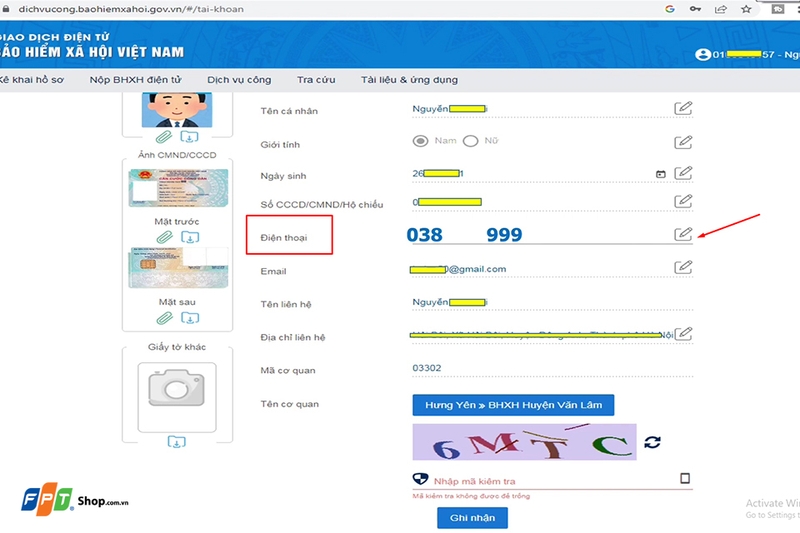Select the Nữ gender radio button
The height and width of the screenshot is (533, 800).
470,141
